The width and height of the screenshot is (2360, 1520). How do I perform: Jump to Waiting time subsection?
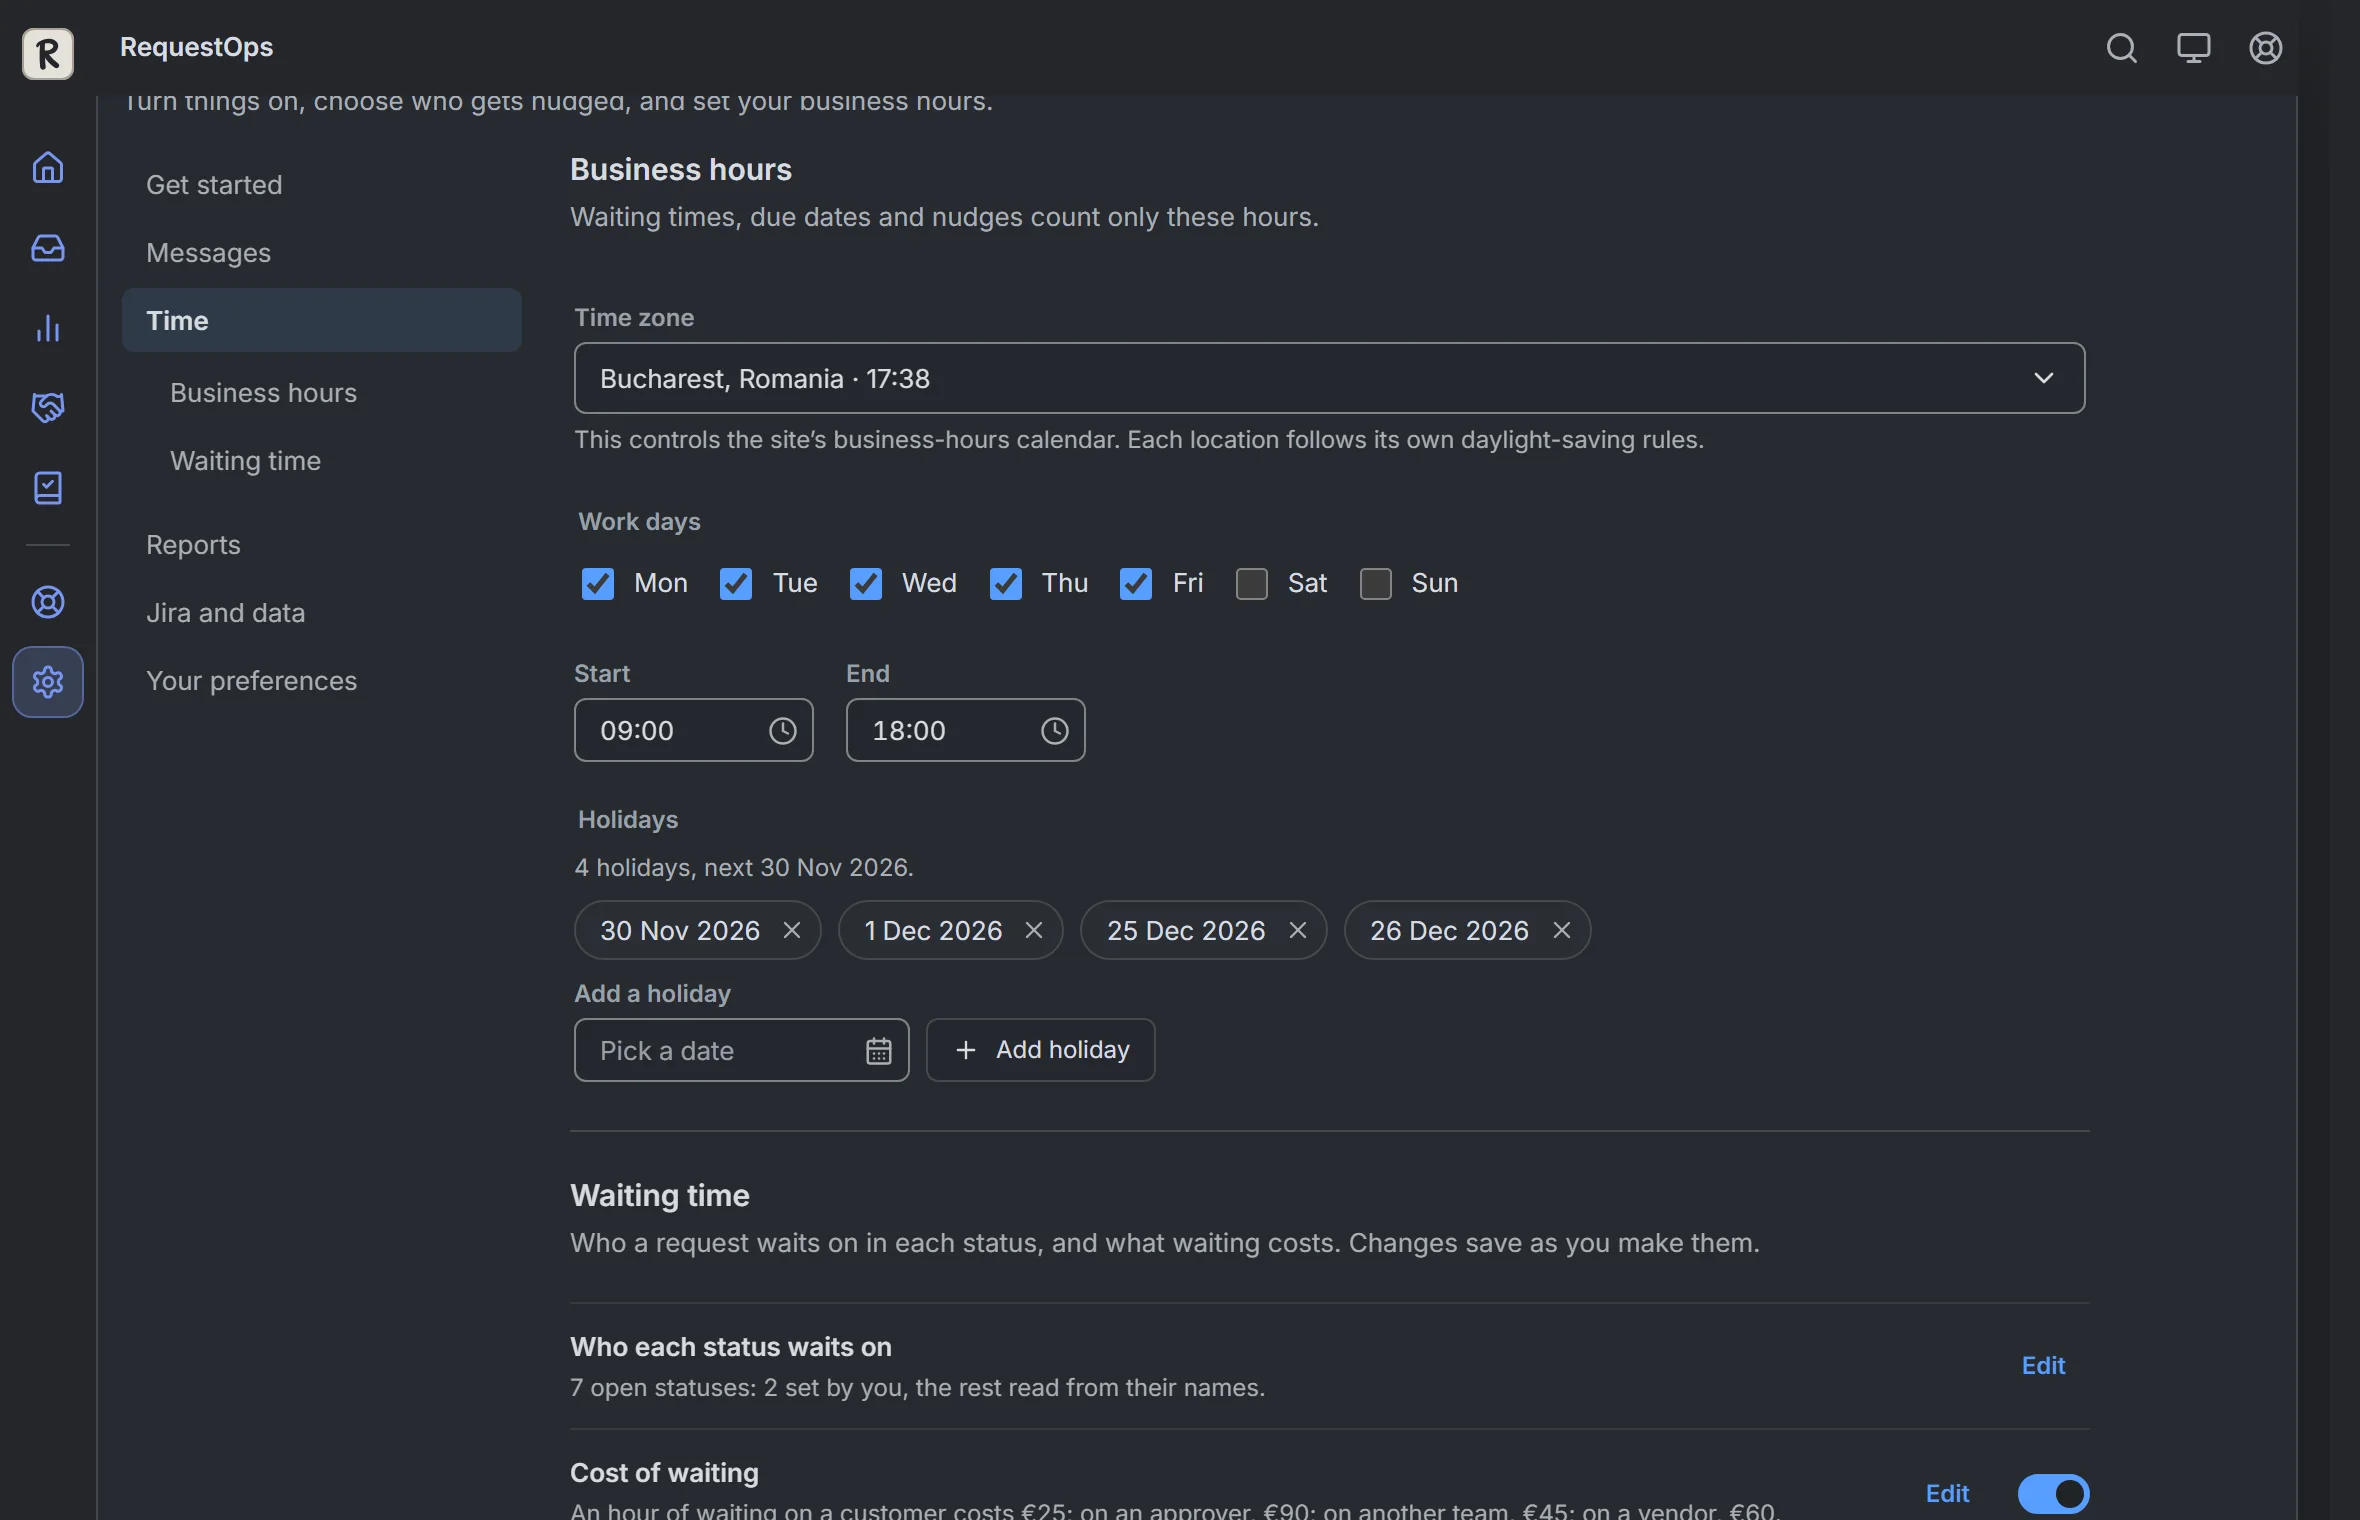[x=245, y=460]
